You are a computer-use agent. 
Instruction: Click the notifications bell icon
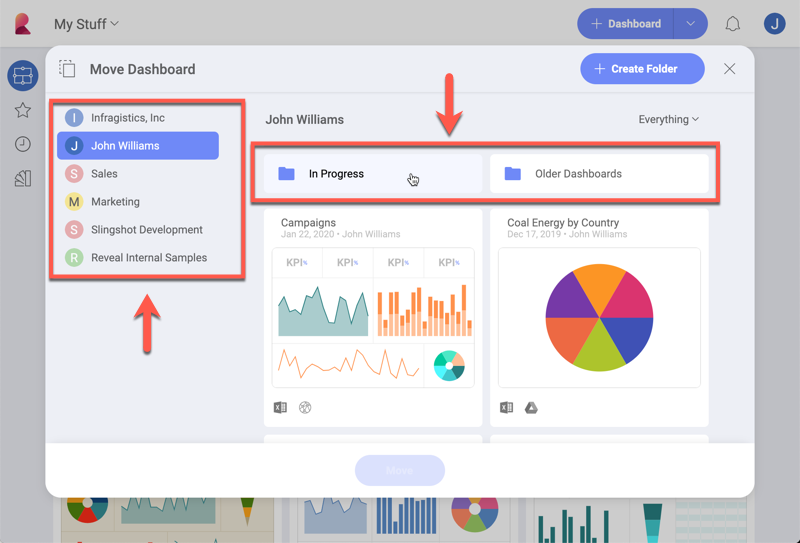(x=733, y=24)
